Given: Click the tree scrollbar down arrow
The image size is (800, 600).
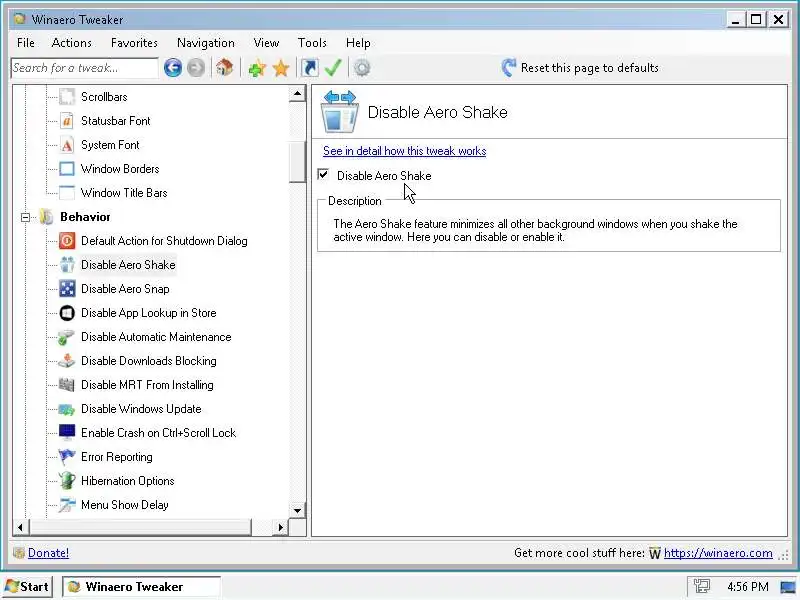Looking at the screenshot, I should pos(297,510).
